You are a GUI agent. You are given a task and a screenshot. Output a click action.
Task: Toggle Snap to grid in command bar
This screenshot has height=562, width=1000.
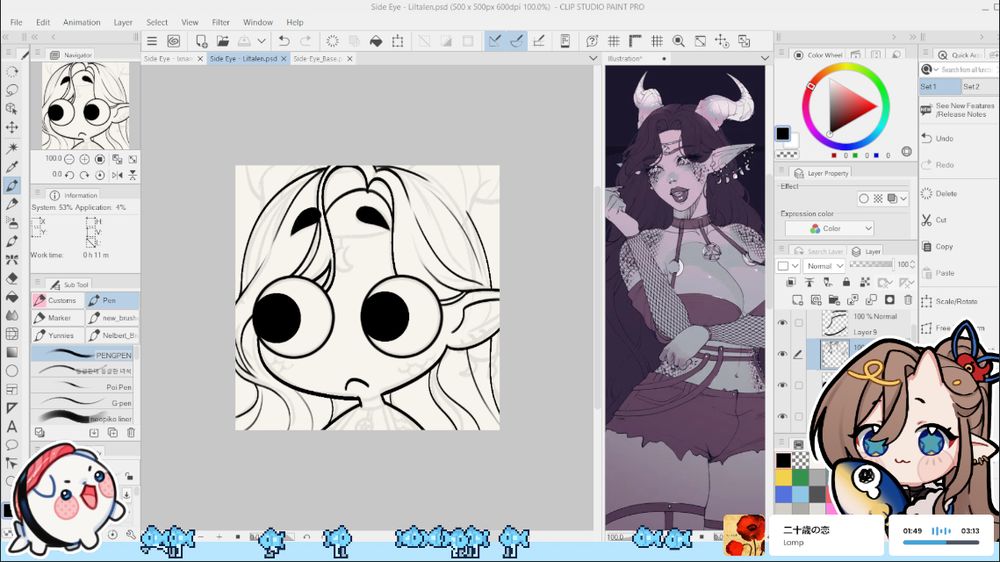539,41
